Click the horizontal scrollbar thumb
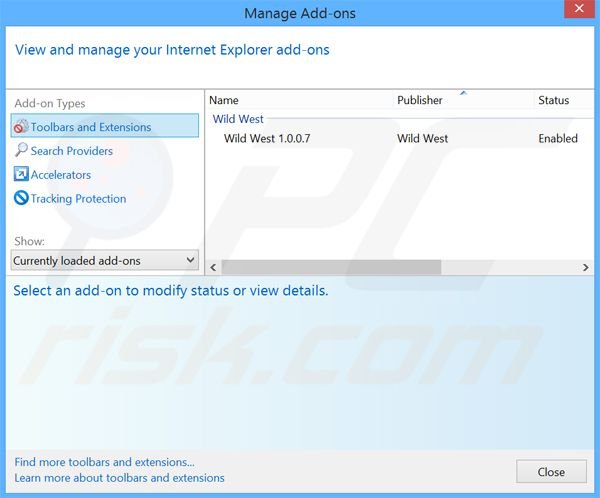This screenshot has height=498, width=600. (x=331, y=267)
